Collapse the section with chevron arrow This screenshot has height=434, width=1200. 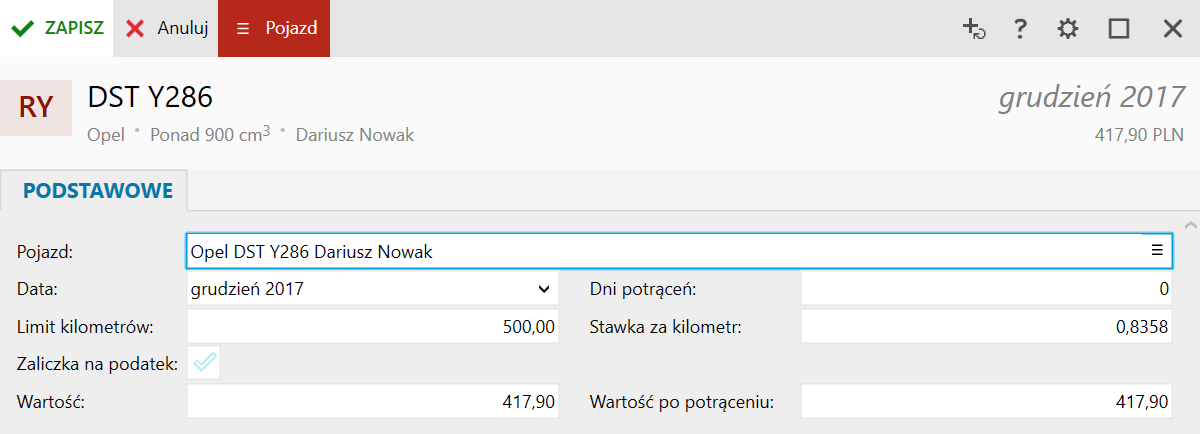[1189, 225]
